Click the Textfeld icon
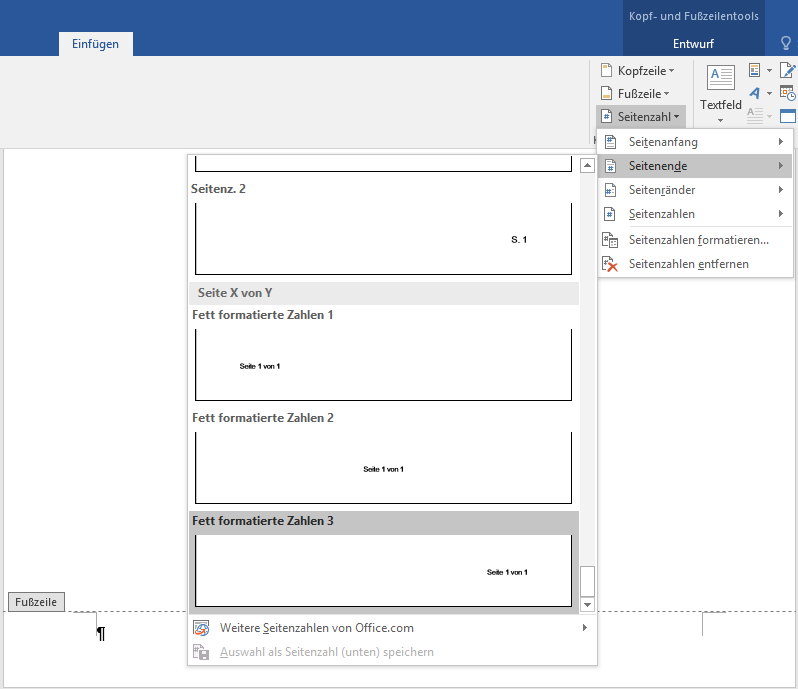The image size is (798, 689). pyautogui.click(x=720, y=78)
